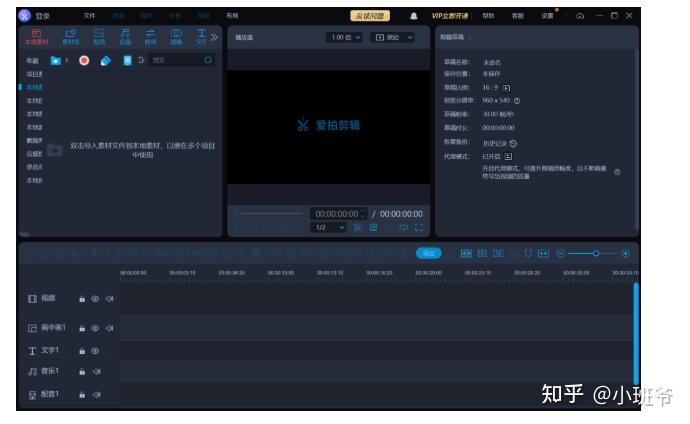The image size is (690, 424).
Task: Mute the 画中画1 track
Action: (110, 328)
